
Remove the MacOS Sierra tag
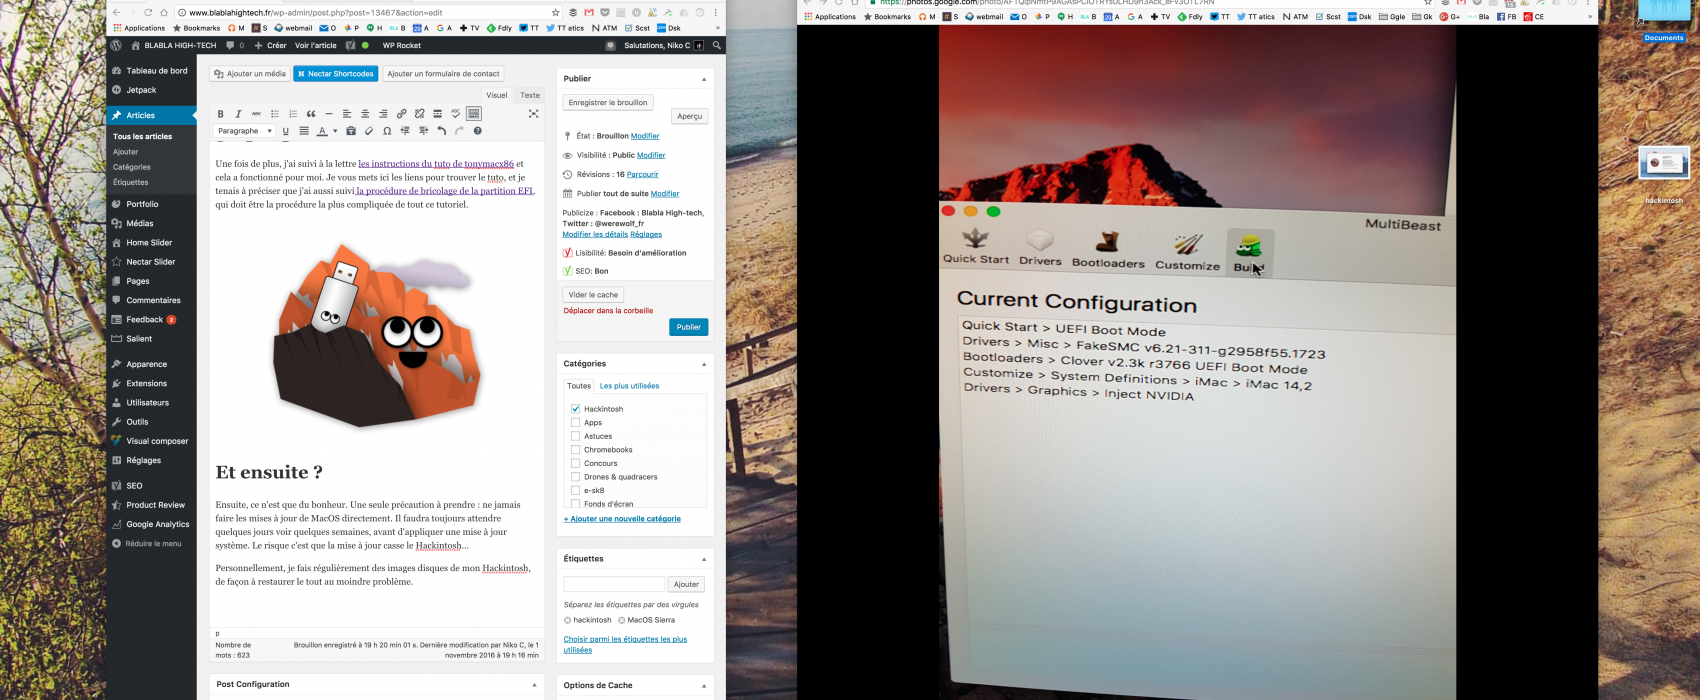621,620
